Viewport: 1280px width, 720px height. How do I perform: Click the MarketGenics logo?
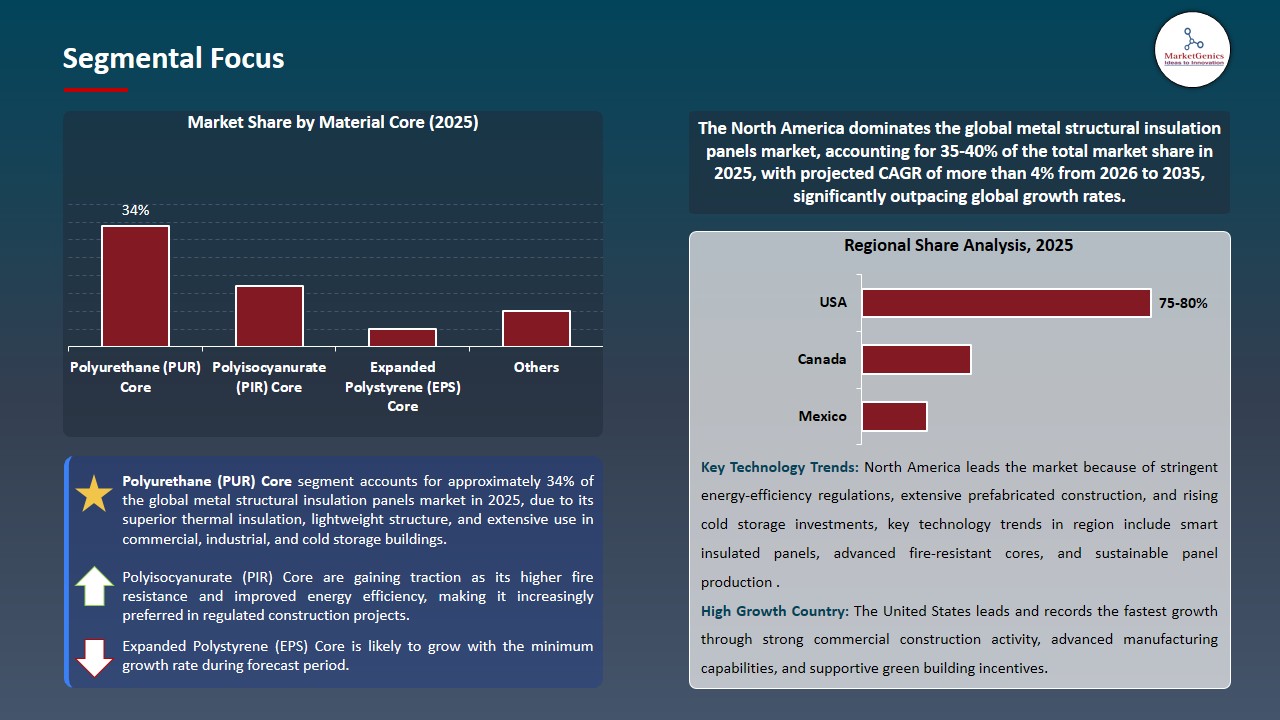1192,49
